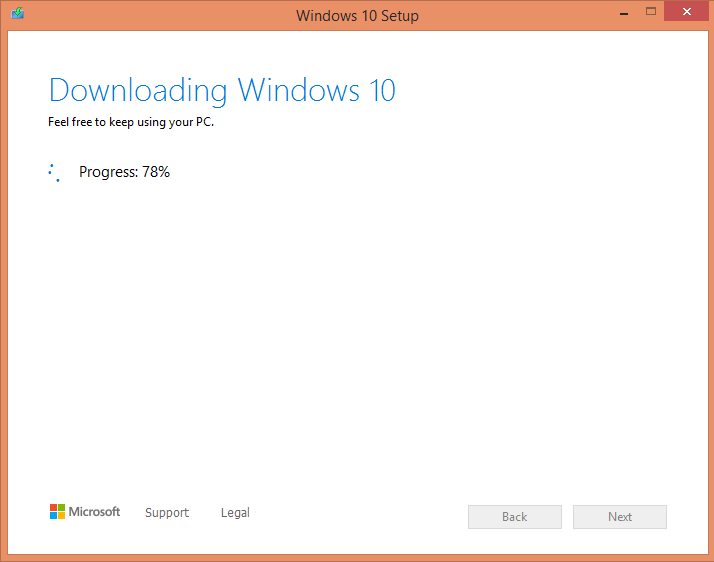Click the Microsoft logo
Screen dimensions: 714x562
tap(85, 511)
